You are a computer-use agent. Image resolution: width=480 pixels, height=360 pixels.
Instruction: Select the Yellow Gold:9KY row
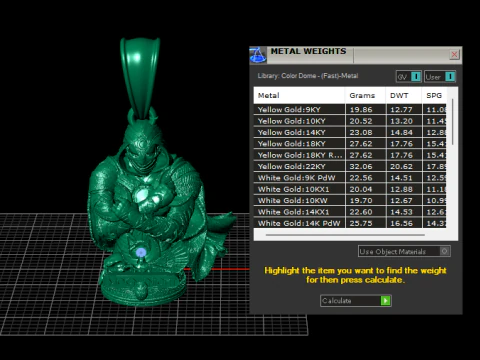click(x=350, y=110)
